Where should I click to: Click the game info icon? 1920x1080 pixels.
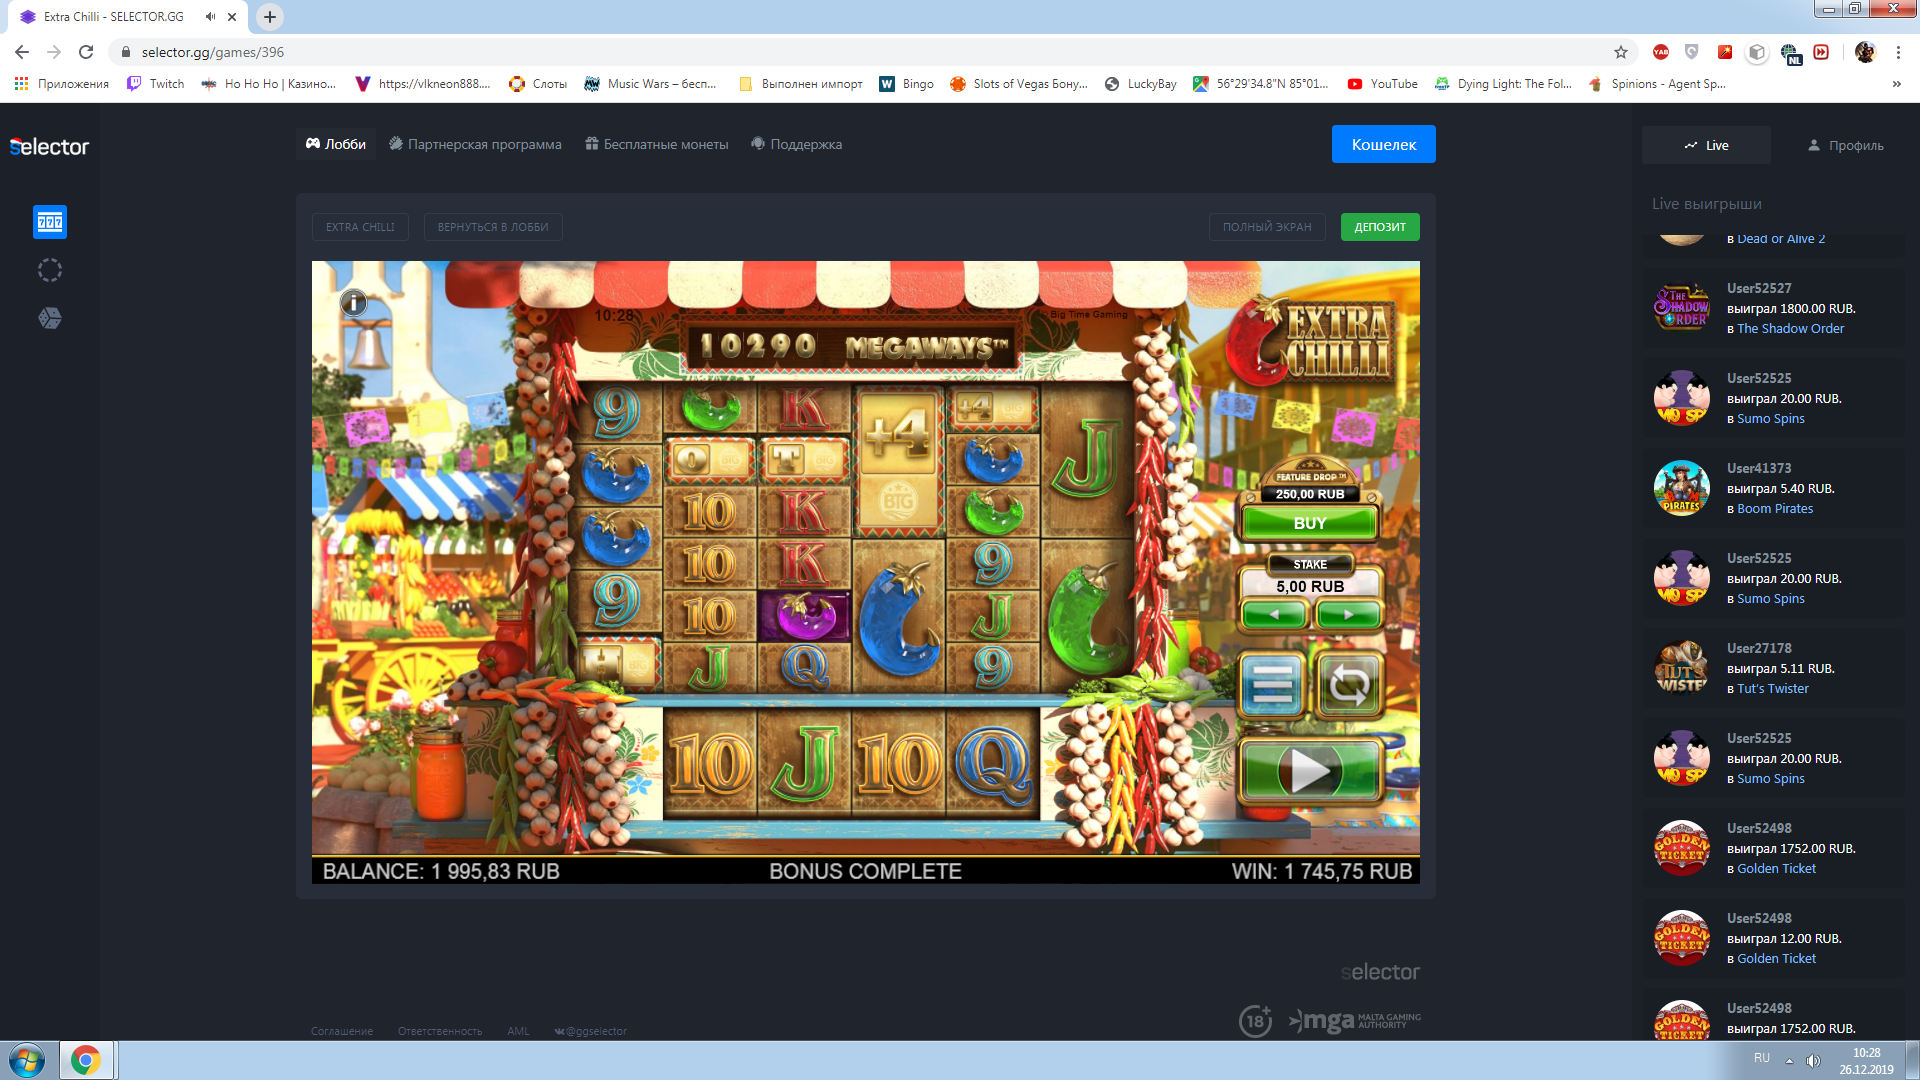click(x=353, y=303)
